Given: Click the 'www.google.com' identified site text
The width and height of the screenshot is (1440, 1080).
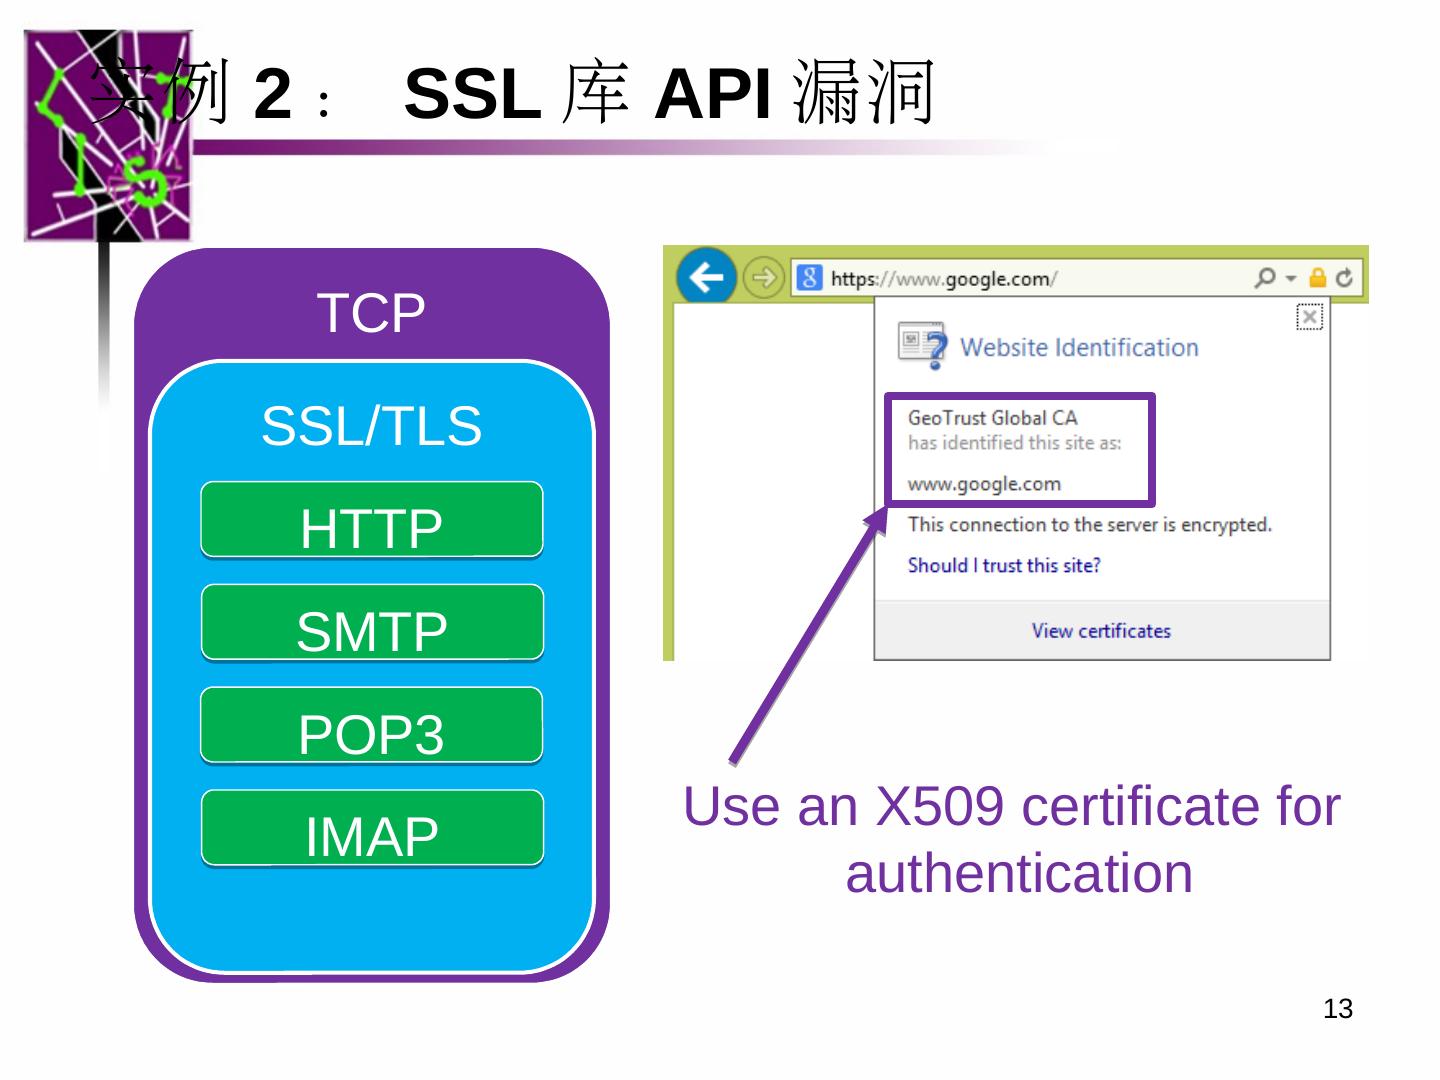Looking at the screenshot, I should pos(984,484).
